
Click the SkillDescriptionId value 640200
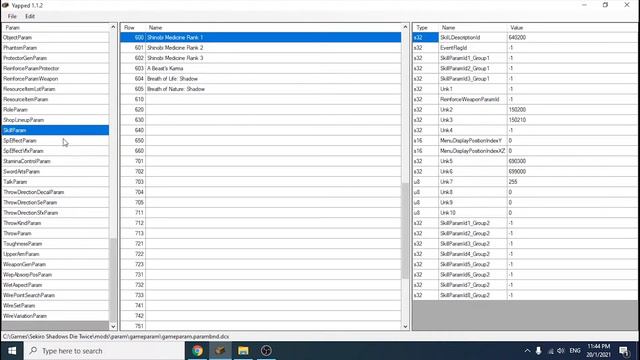click(572, 38)
